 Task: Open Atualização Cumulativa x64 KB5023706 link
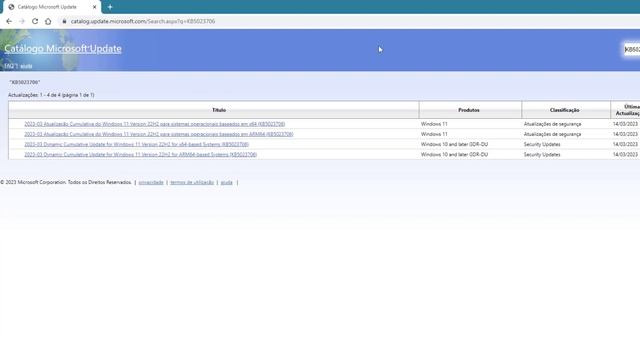[155, 124]
